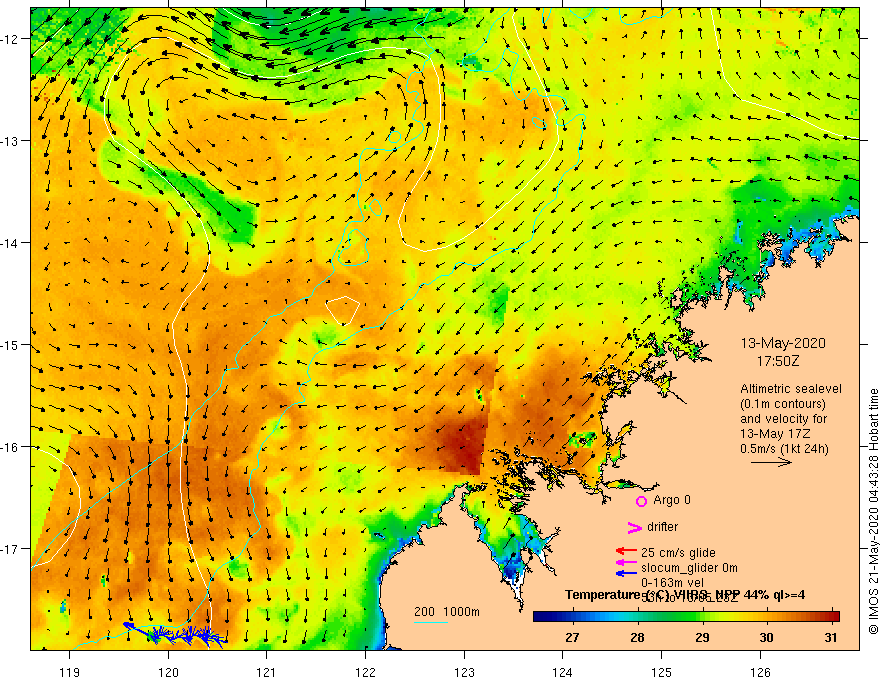Click the cyan isobath legend line sample
The image size is (880, 680).
pyautogui.click(x=430, y=622)
